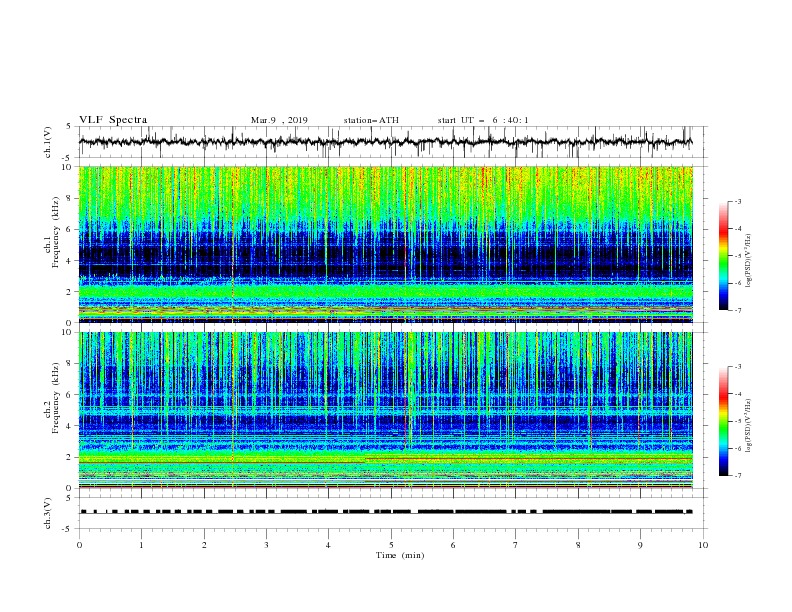This screenshot has height=612, width=792.
Task: Click the start UT time label
Action: coord(483,120)
